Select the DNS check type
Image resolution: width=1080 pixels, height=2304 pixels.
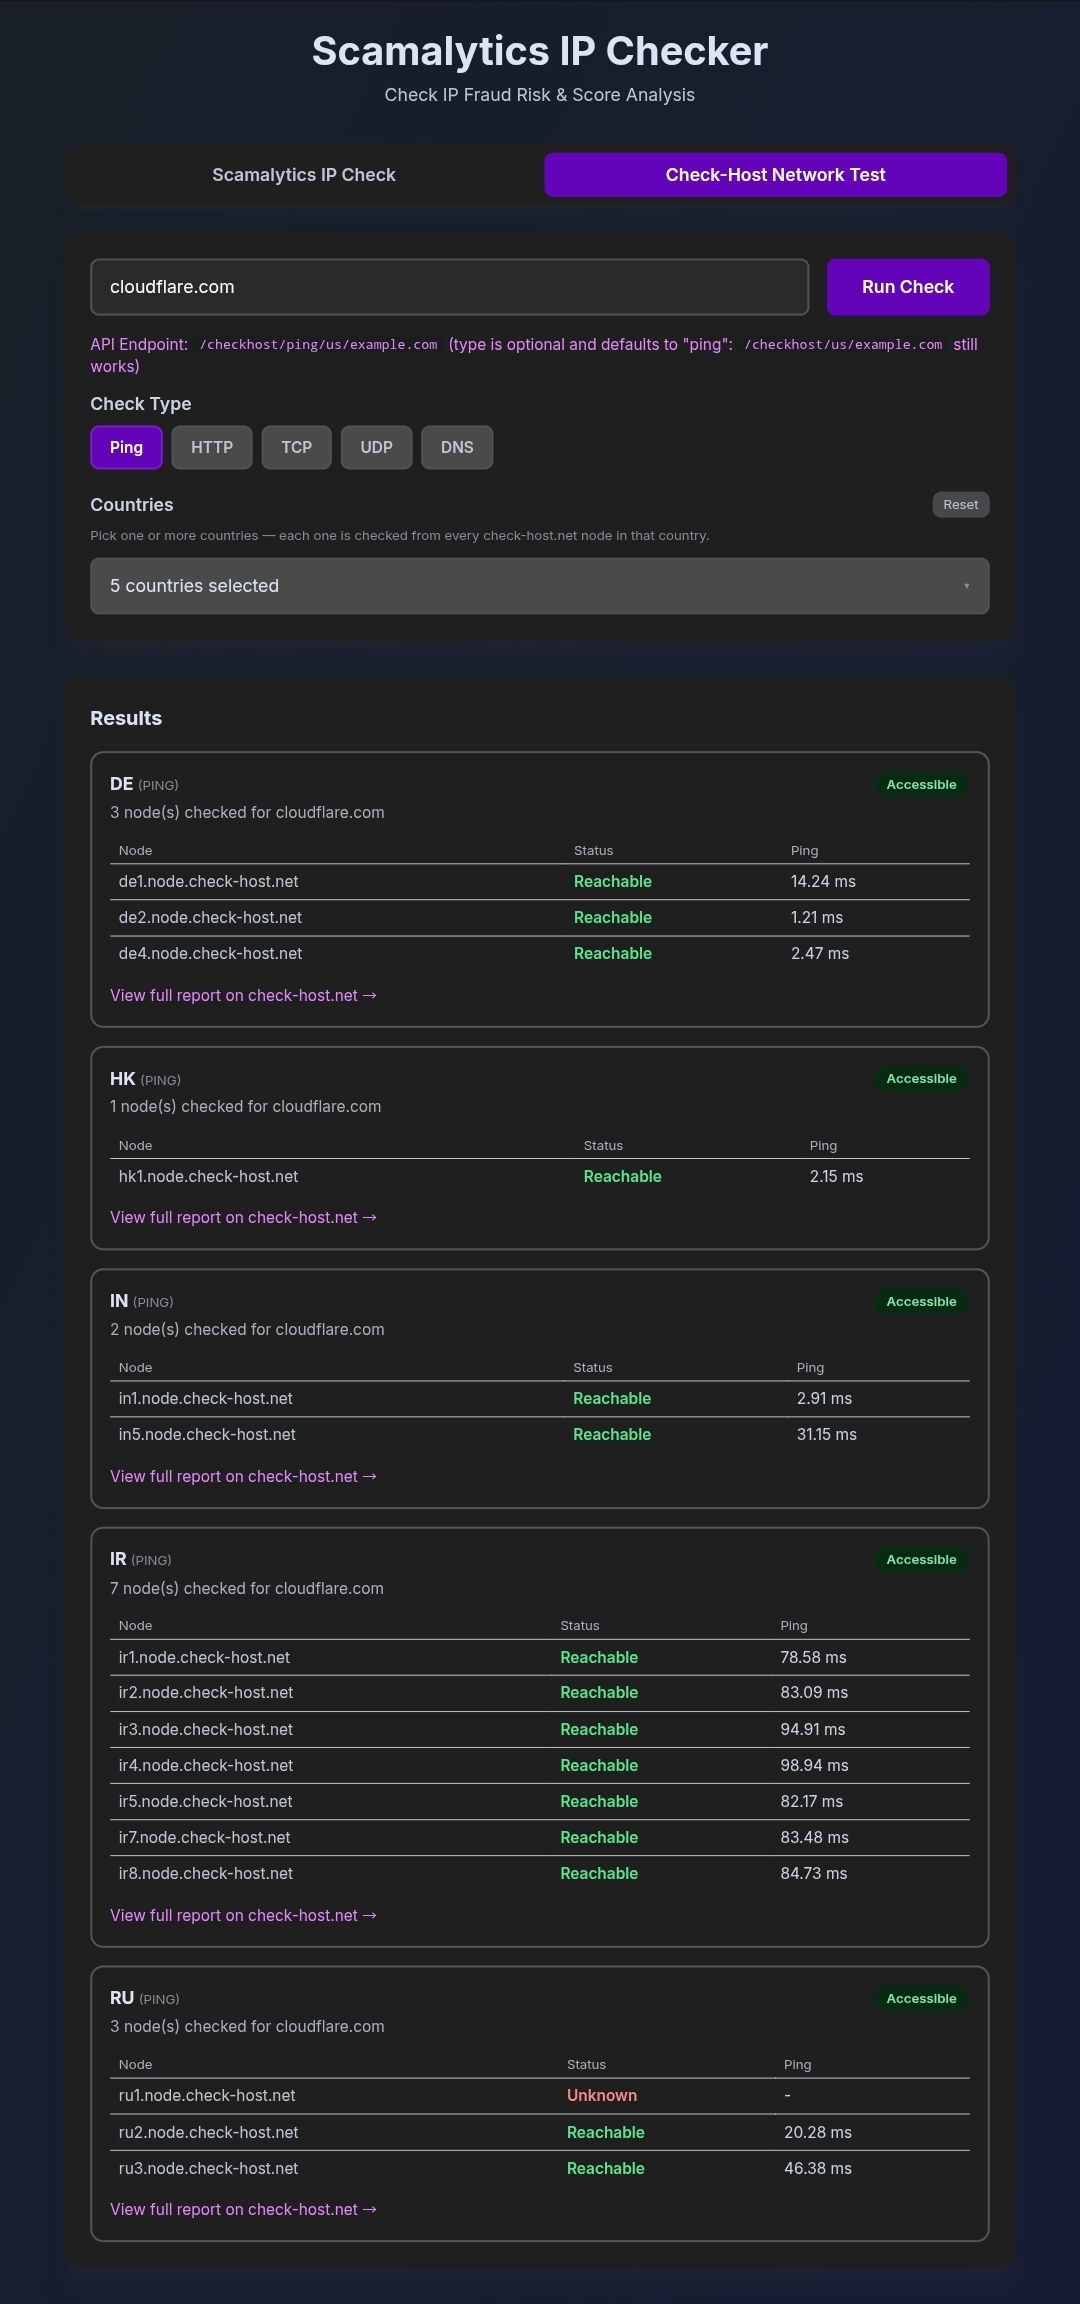457,447
